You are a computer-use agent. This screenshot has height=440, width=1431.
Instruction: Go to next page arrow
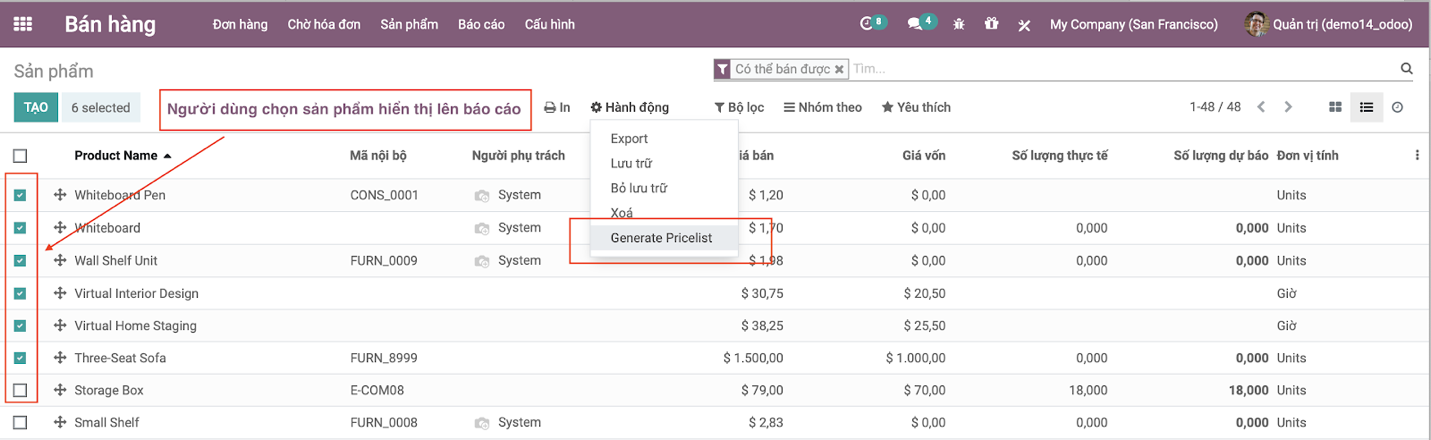pos(1288,107)
